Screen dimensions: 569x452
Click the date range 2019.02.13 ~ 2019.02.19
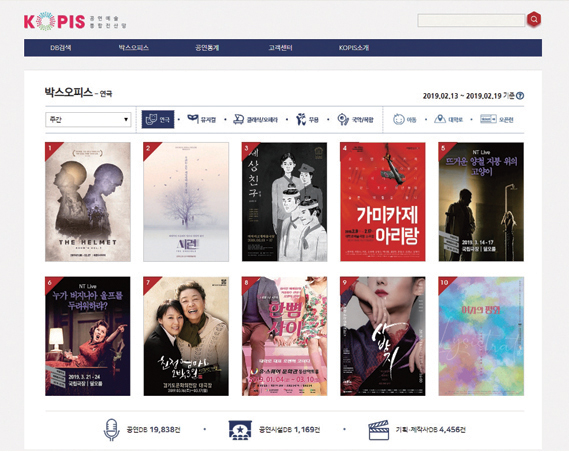pyautogui.click(x=462, y=96)
